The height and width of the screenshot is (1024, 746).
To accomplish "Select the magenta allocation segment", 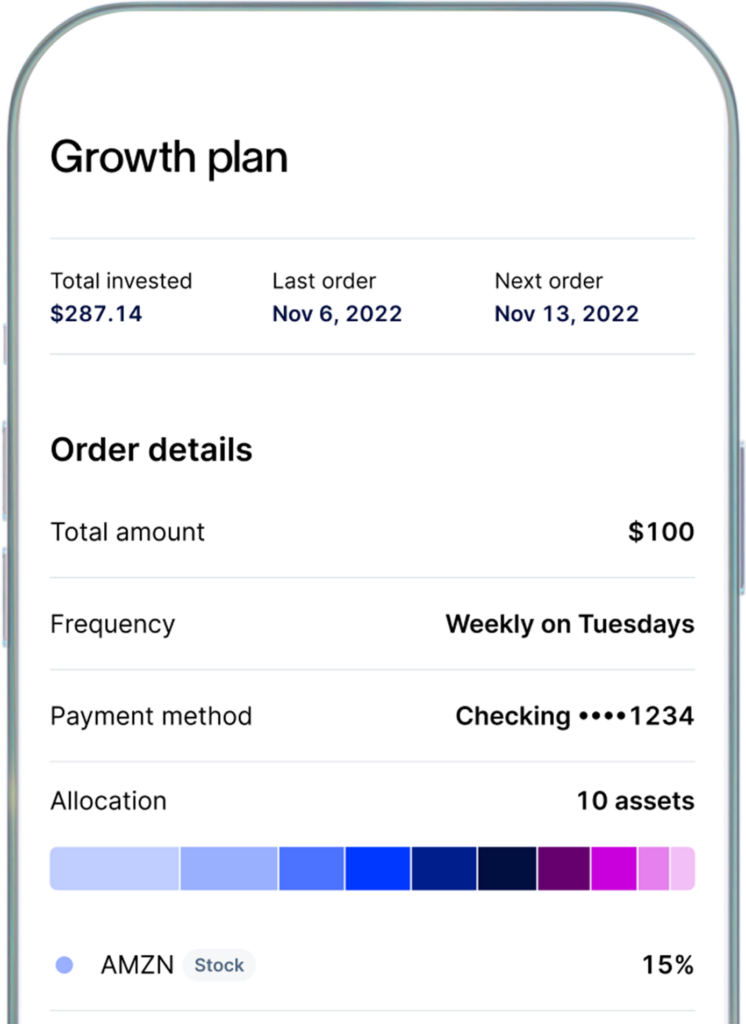I will (x=614, y=868).
